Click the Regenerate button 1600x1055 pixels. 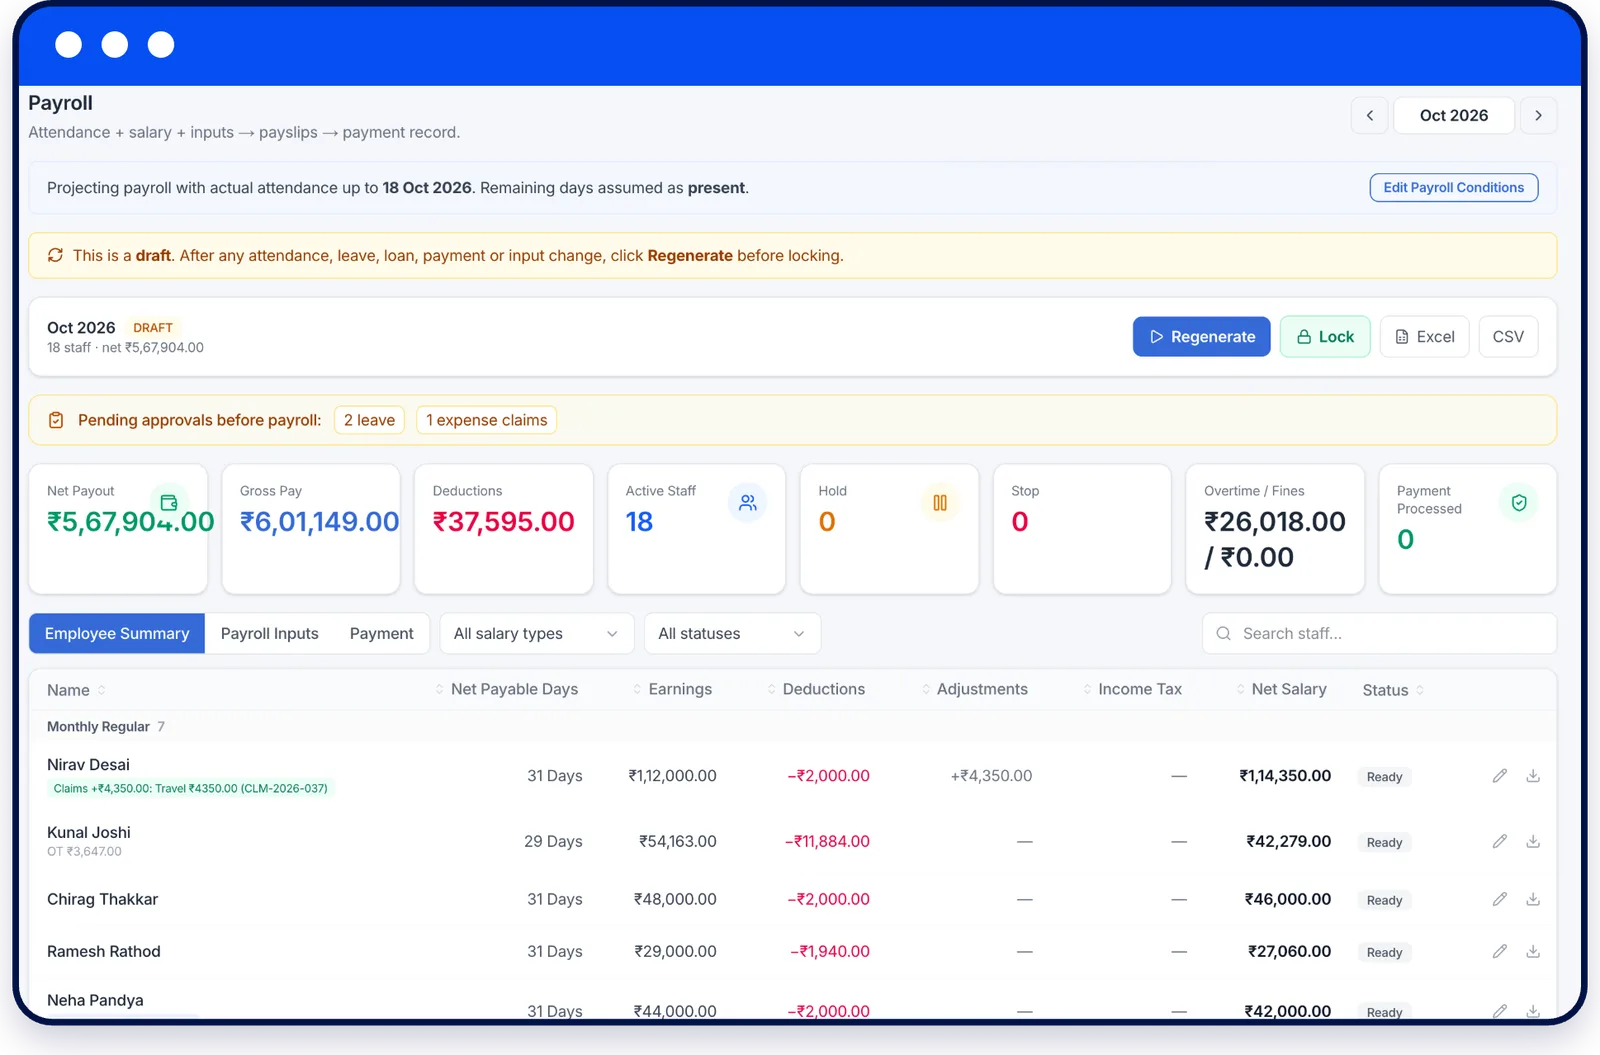click(x=1202, y=337)
